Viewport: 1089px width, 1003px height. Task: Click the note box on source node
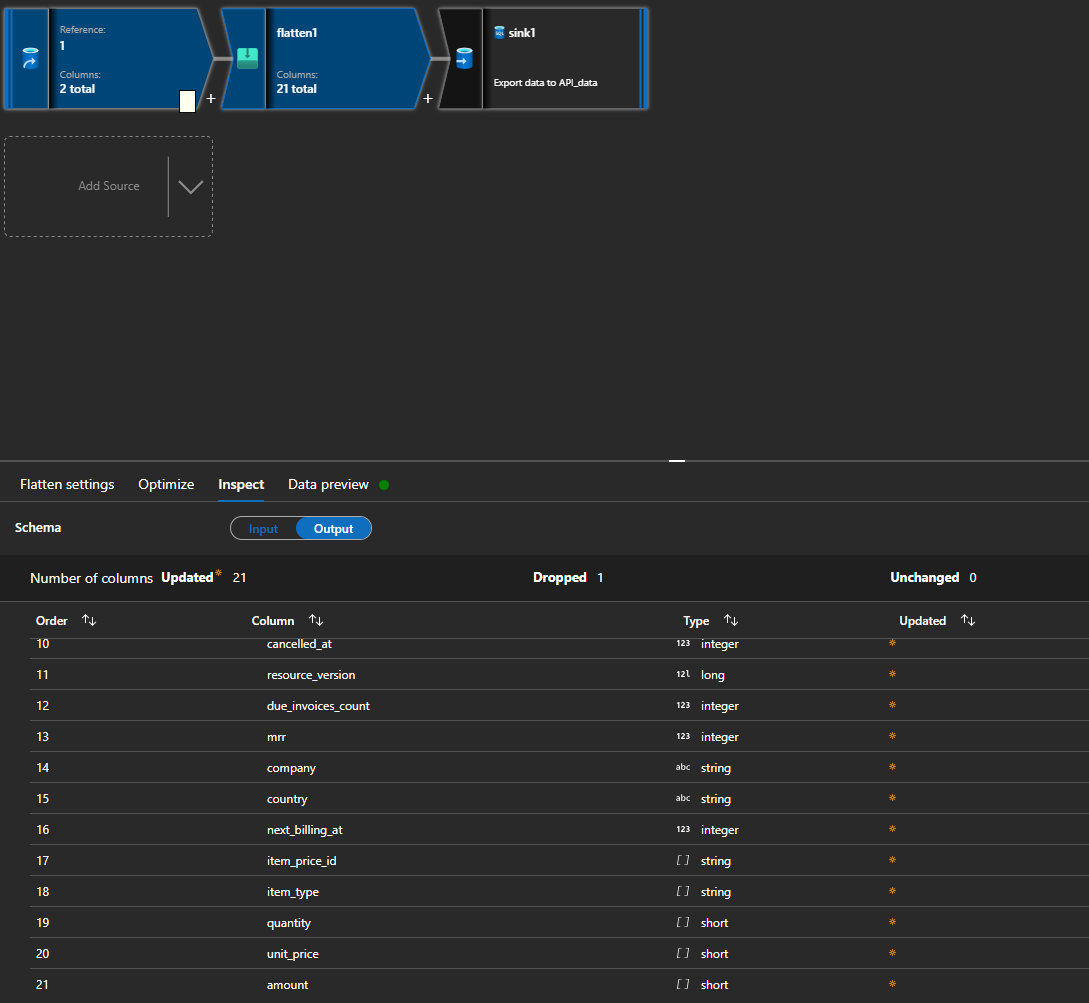tap(188, 101)
